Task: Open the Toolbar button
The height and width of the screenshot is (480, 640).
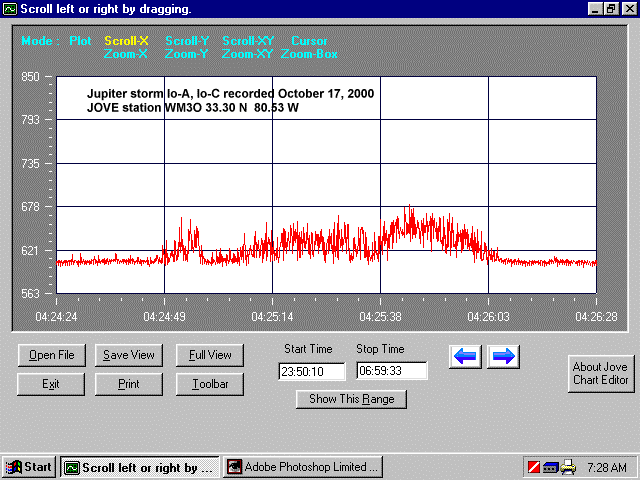Action: click(210, 383)
